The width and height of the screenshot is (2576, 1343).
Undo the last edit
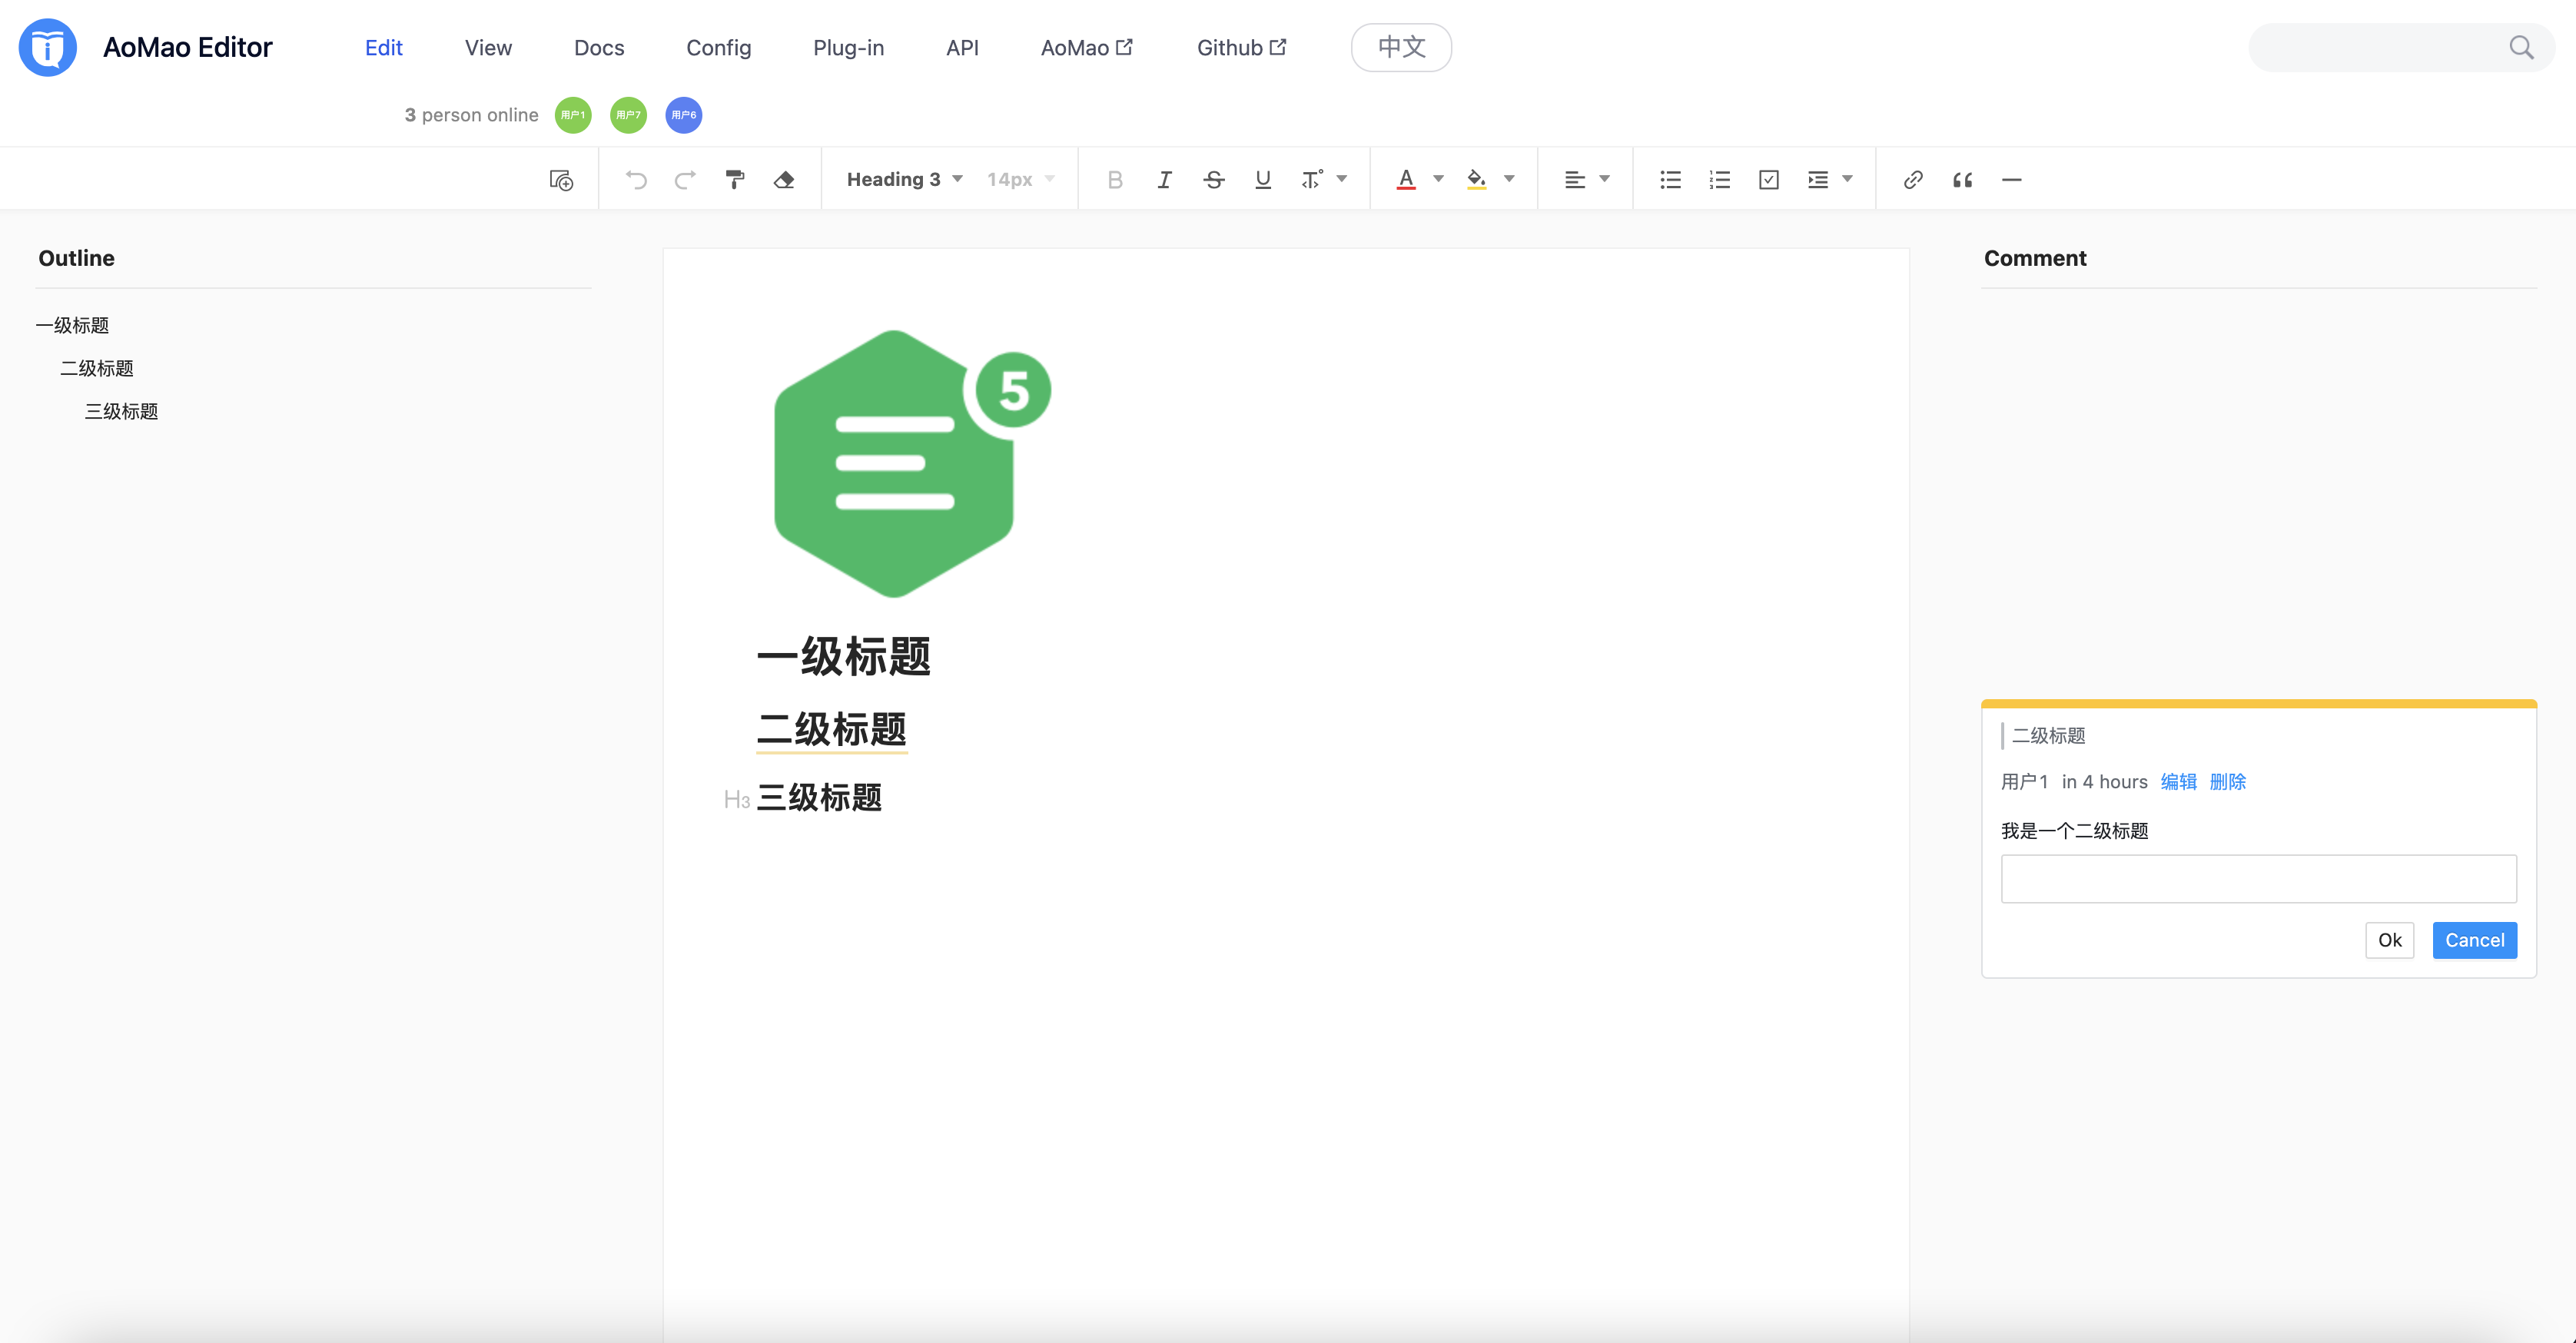[x=636, y=180]
